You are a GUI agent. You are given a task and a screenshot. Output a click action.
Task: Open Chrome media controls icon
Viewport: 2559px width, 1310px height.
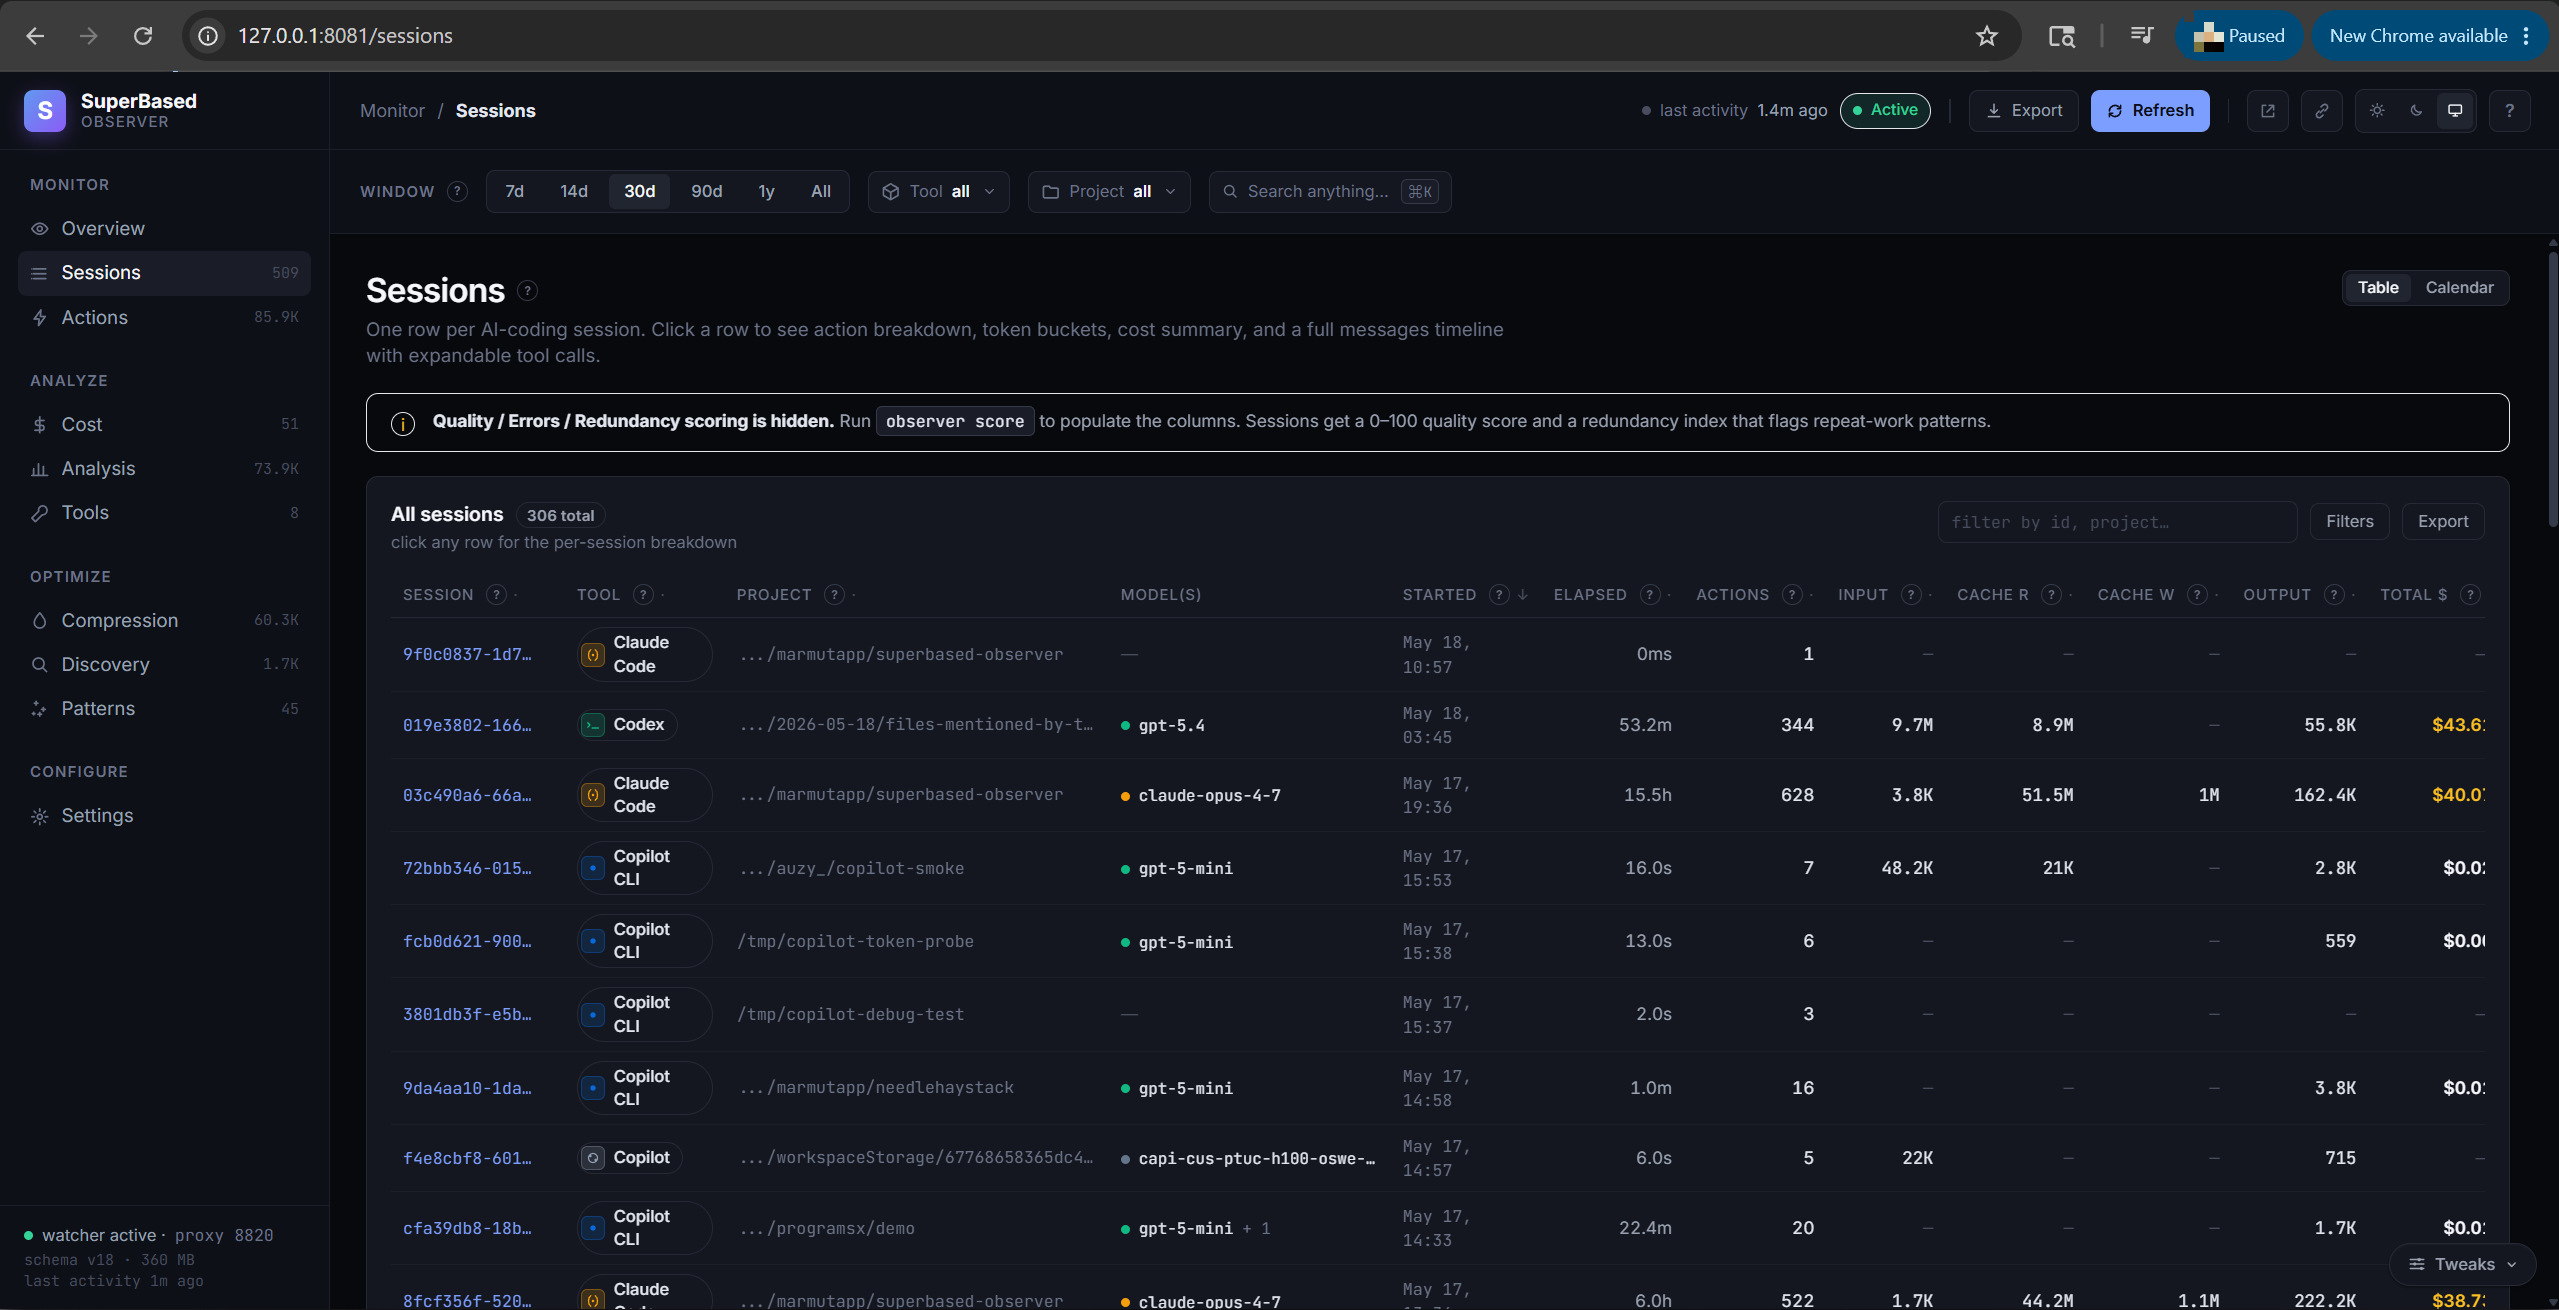(2142, 36)
